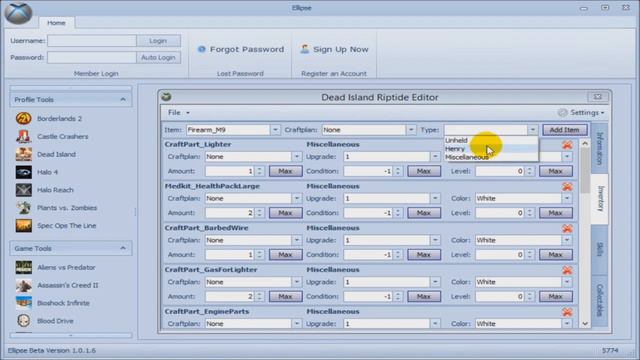Viewport: 640px width, 360px height.
Task: Delete the CraftPart_Lighter item
Action: 567,145
